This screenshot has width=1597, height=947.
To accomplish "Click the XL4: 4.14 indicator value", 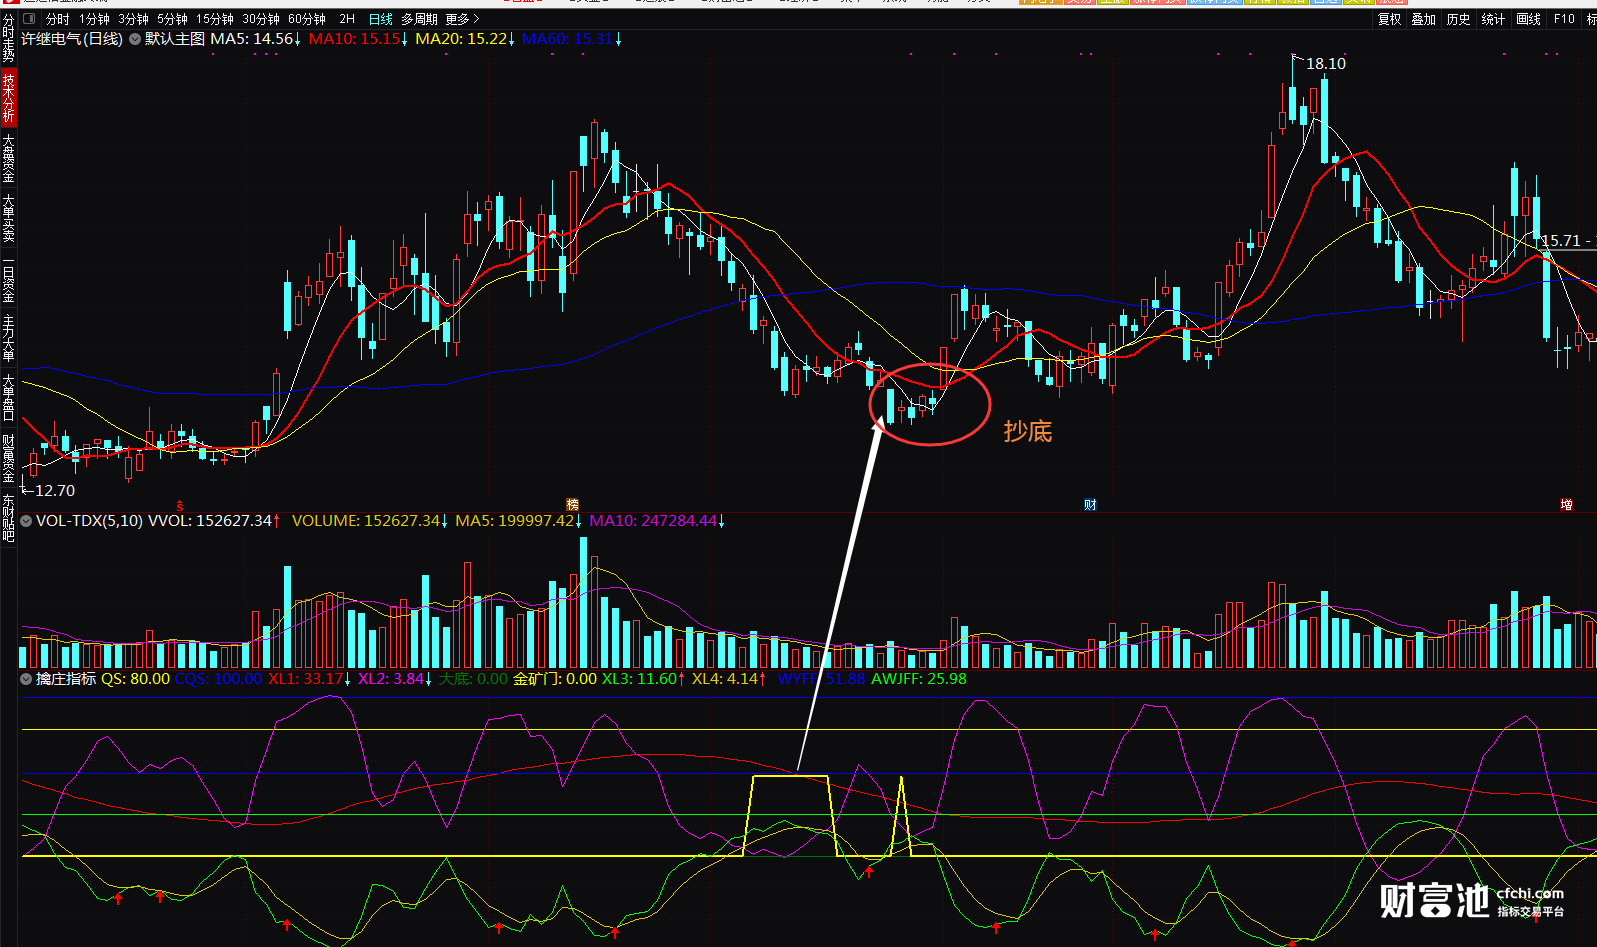I will [x=724, y=679].
